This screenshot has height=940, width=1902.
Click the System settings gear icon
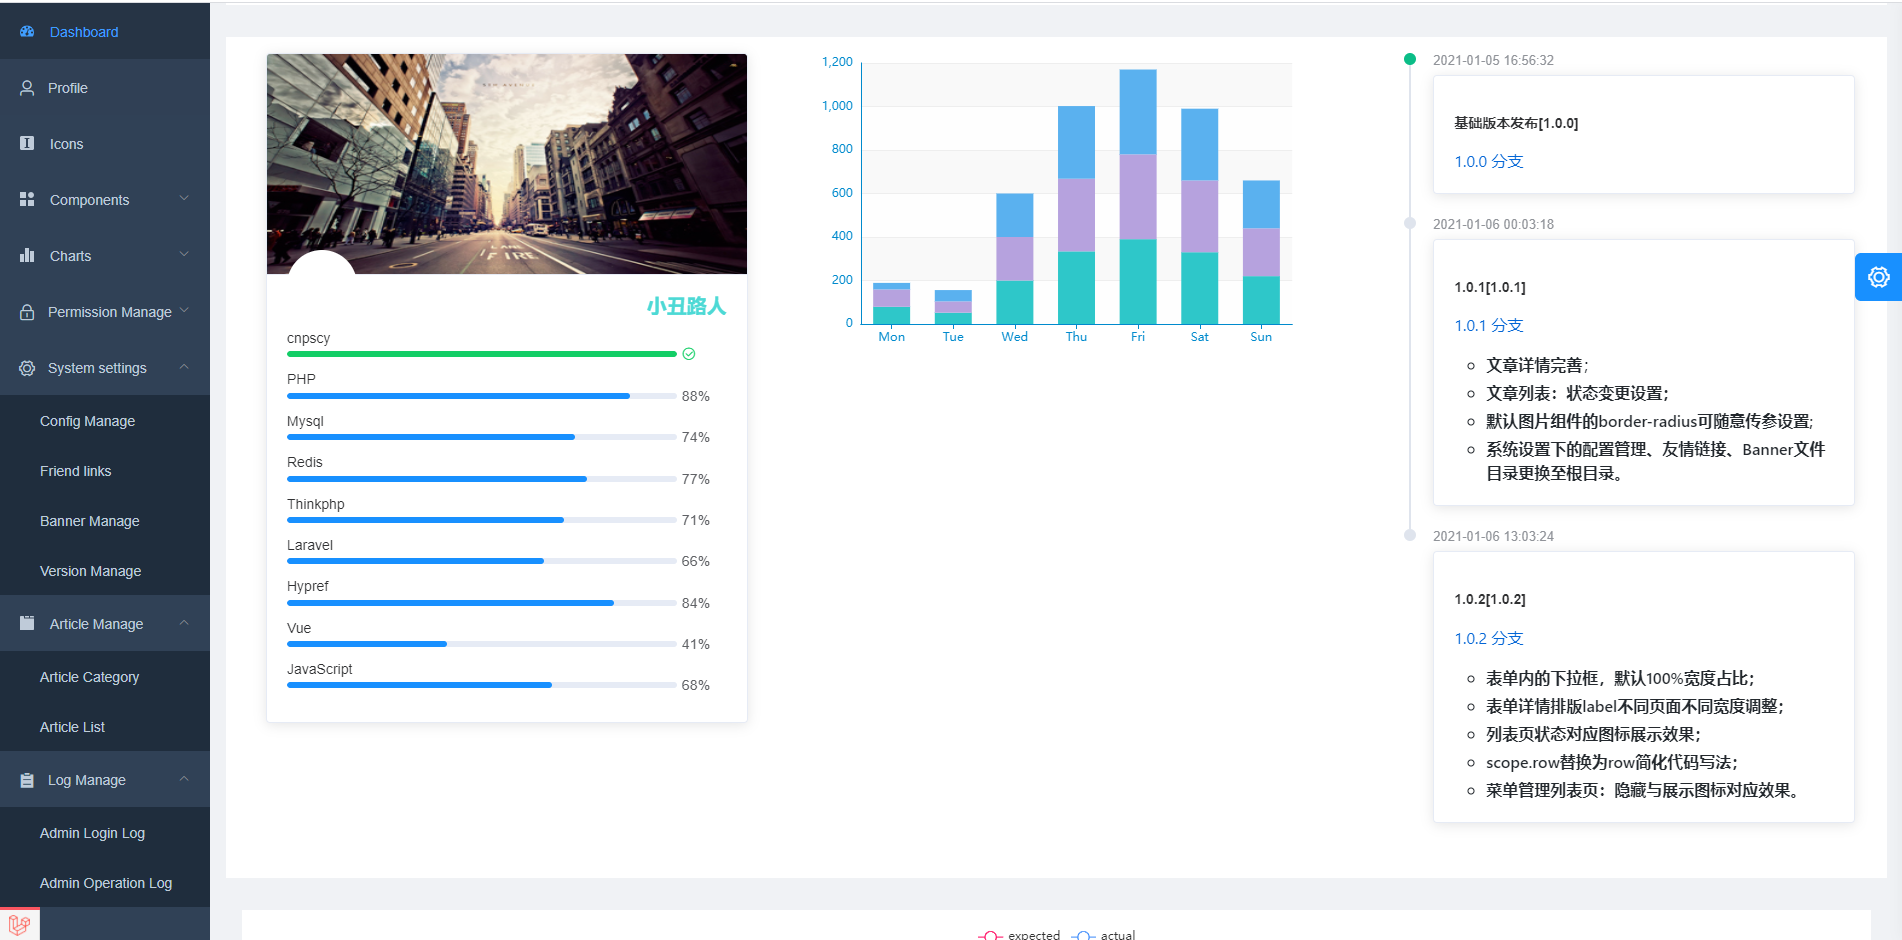tap(27, 368)
